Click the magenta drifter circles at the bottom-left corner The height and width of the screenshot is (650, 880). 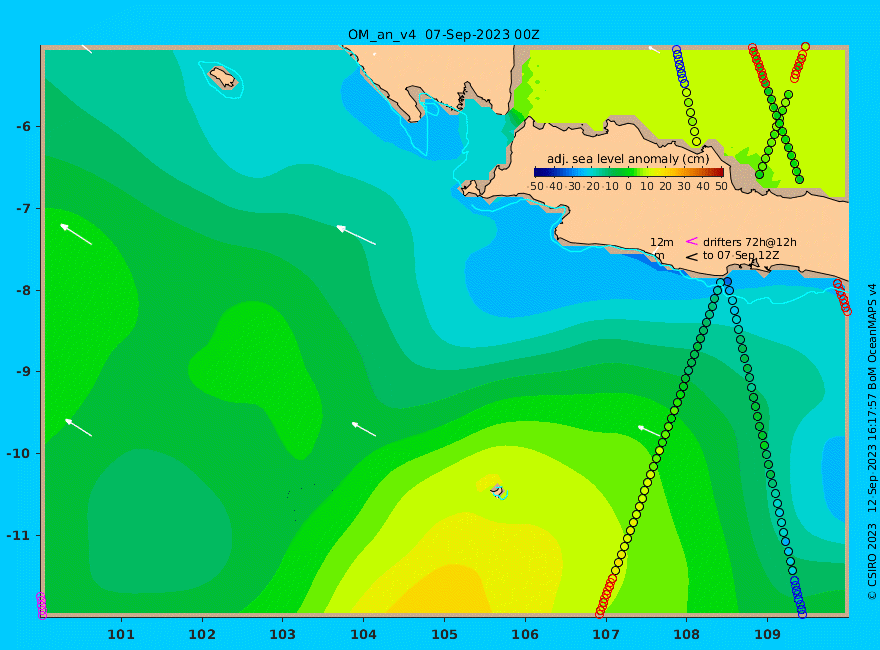(42, 606)
